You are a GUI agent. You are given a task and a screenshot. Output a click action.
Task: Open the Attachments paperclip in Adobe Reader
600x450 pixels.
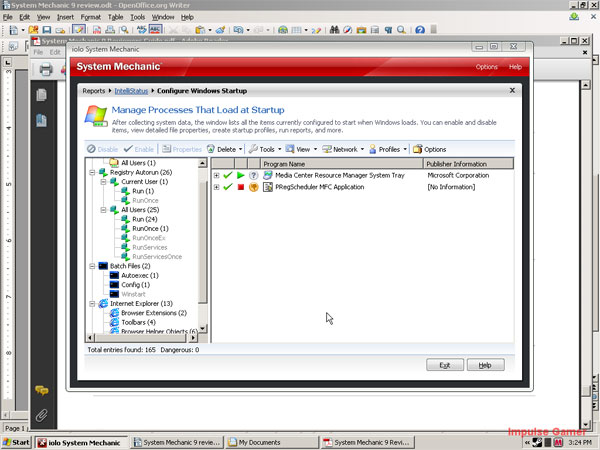click(x=41, y=415)
